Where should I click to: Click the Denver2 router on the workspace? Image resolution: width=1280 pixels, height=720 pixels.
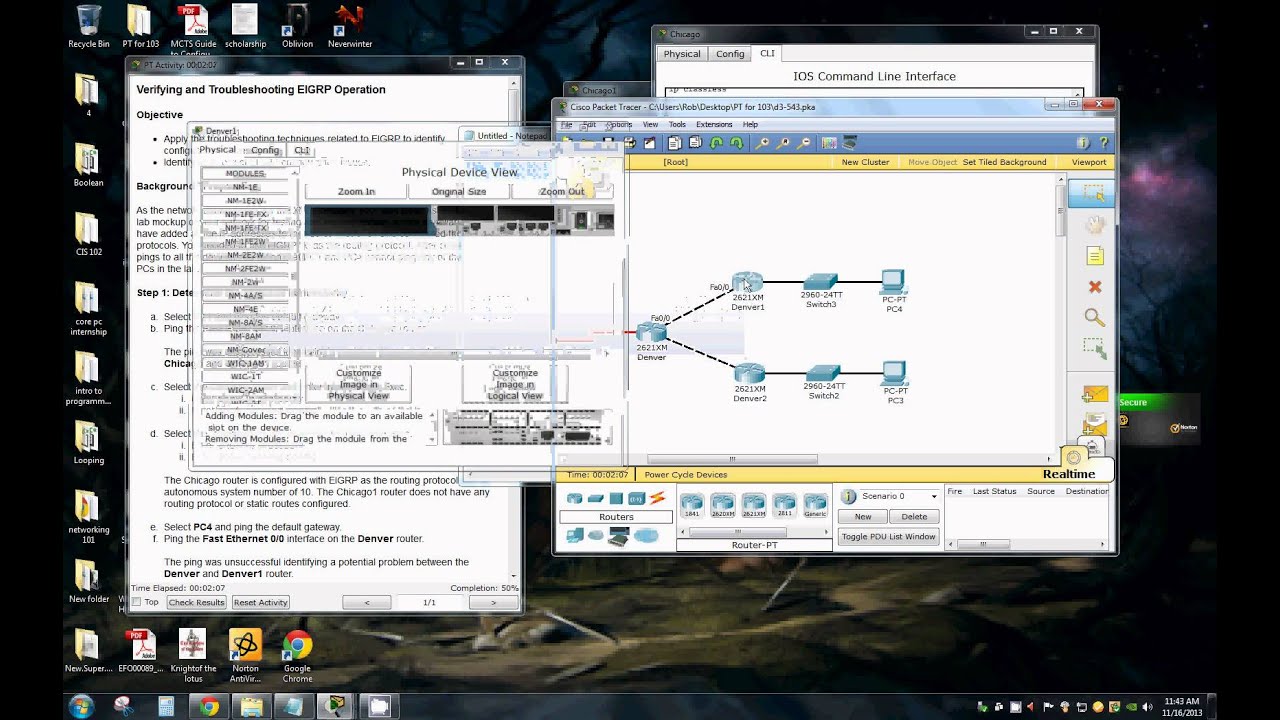pos(749,373)
